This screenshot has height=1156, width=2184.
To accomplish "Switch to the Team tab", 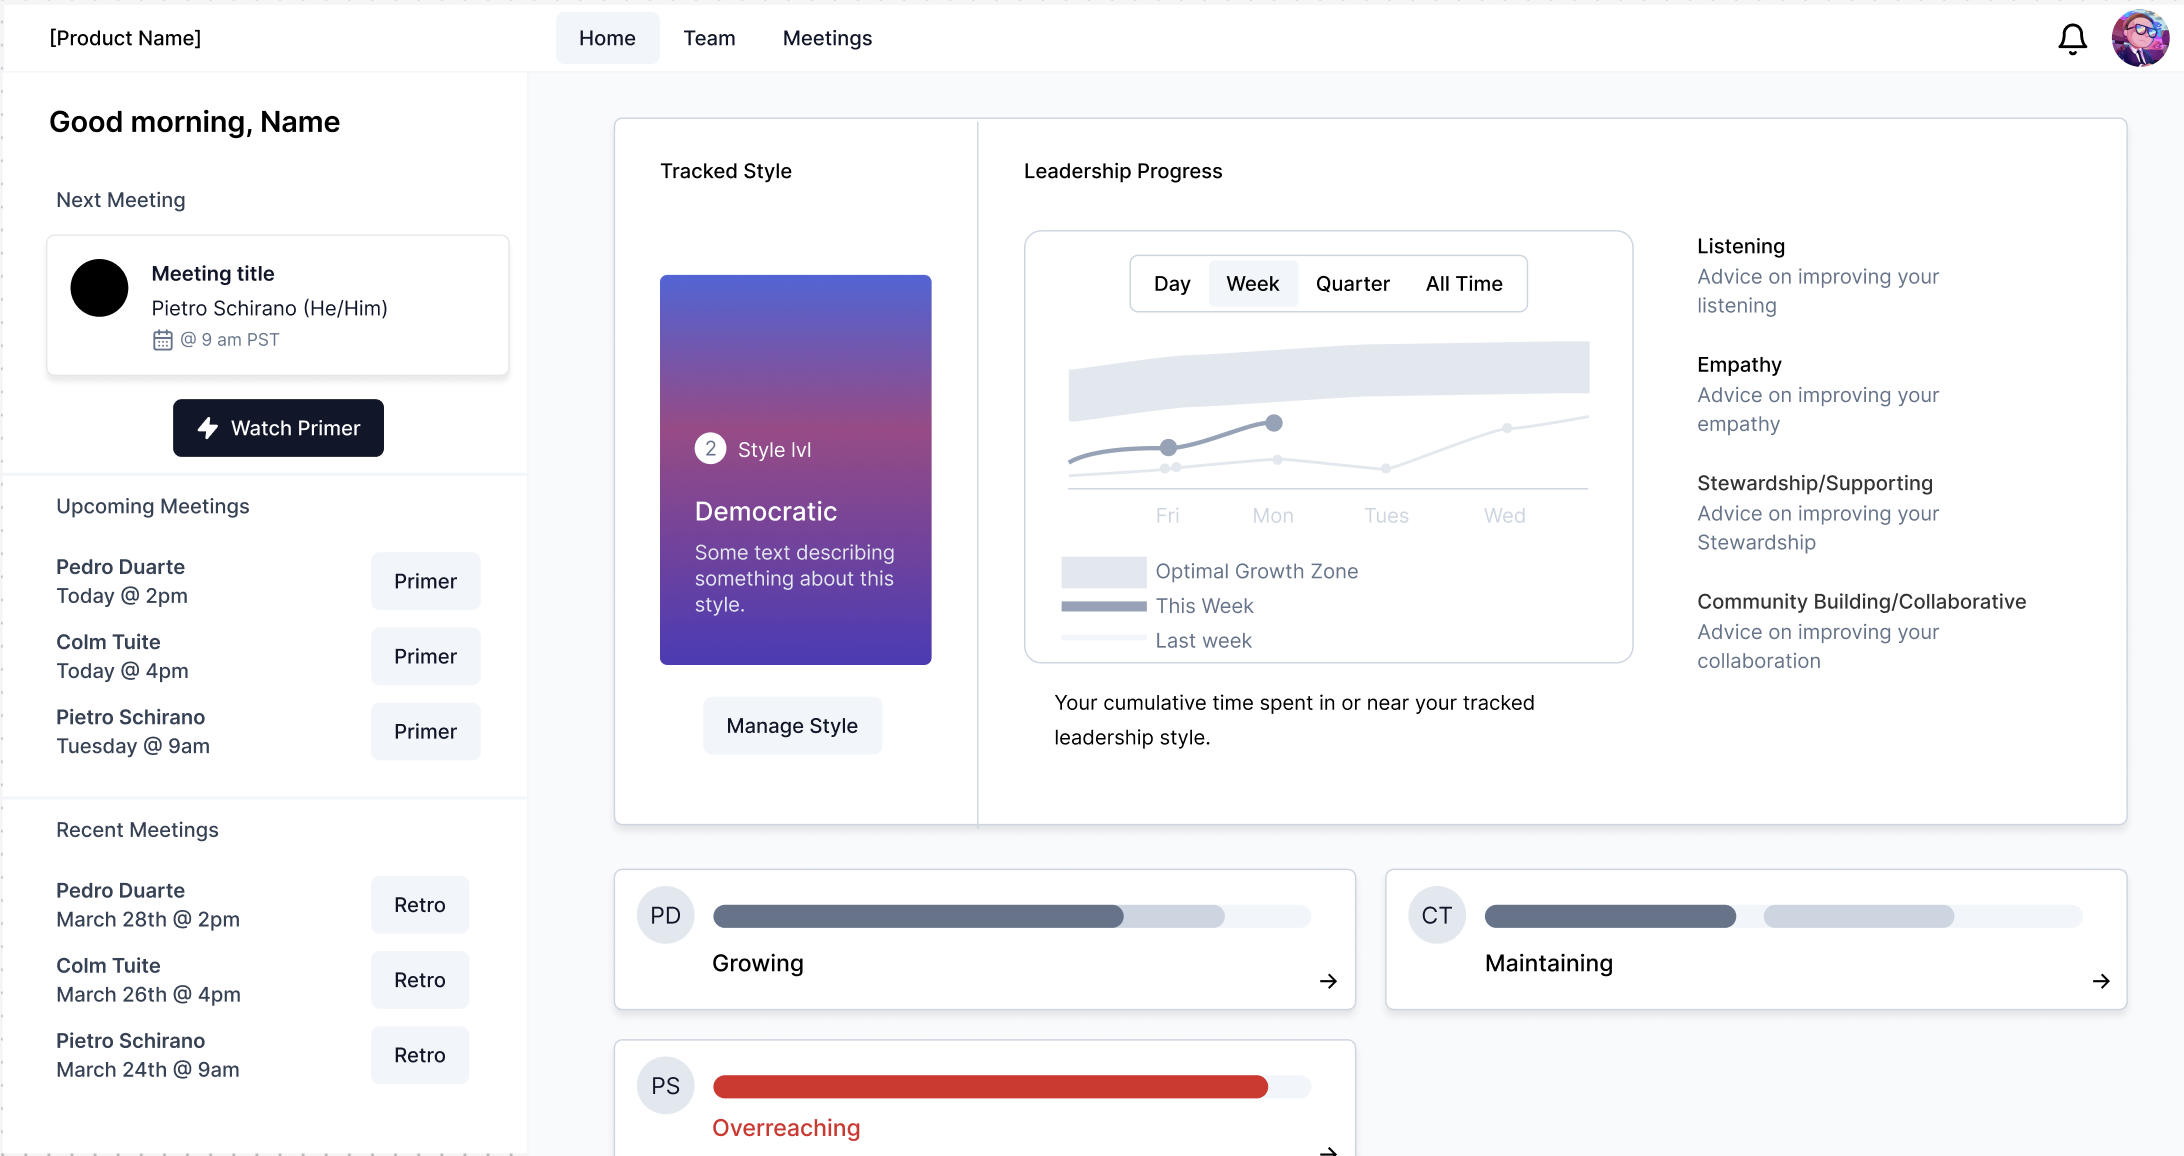I will pos(709,38).
